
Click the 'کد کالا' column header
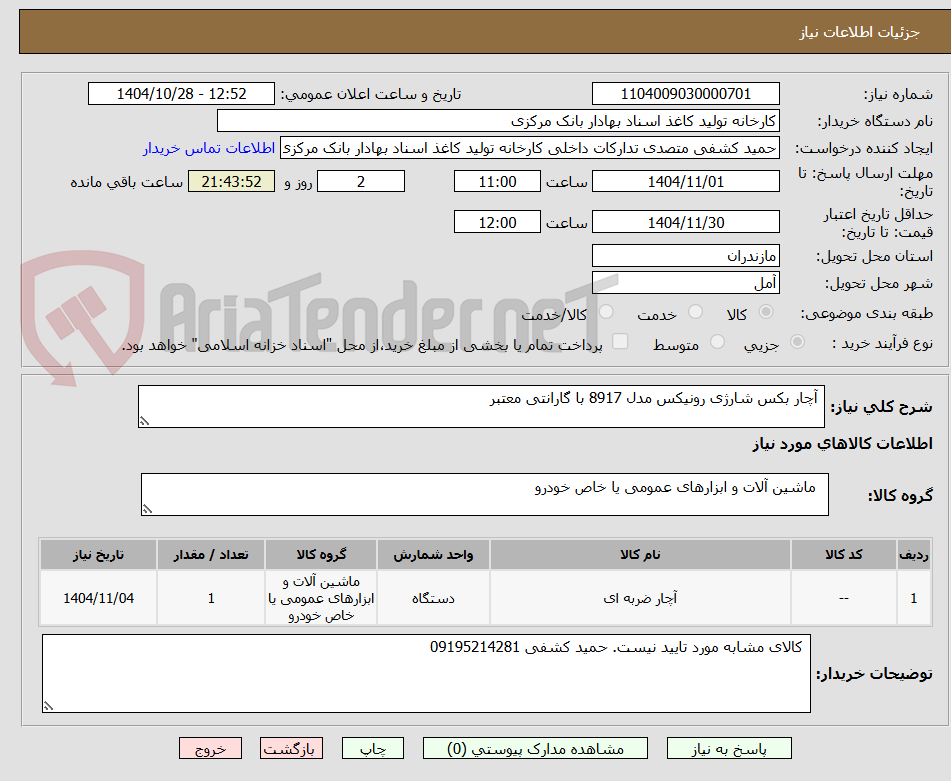coord(844,554)
